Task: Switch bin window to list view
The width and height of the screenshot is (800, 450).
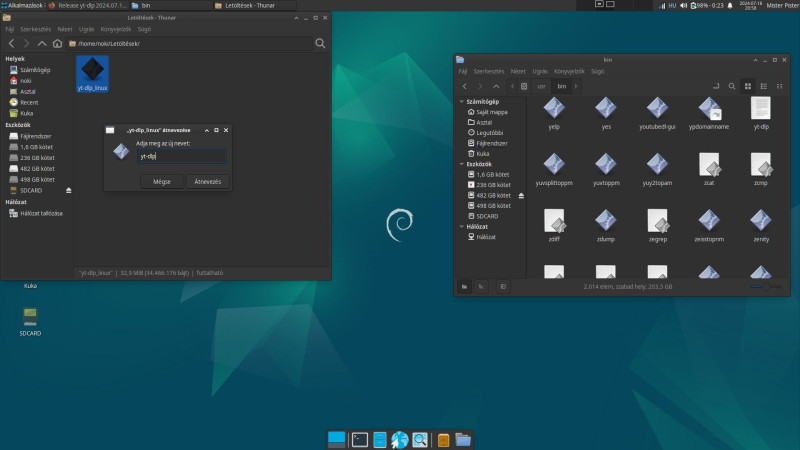Action: (x=765, y=86)
